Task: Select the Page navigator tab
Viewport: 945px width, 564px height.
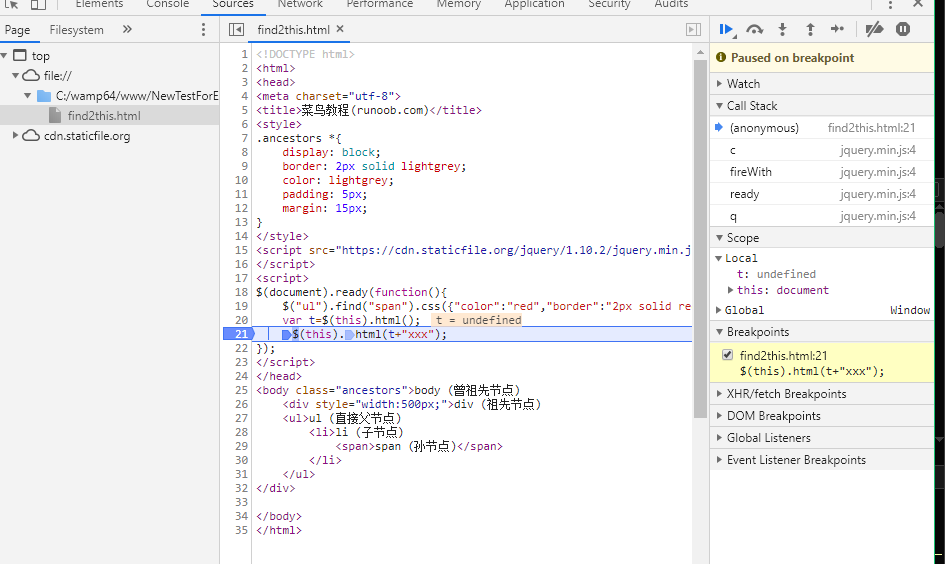Action: tap(17, 30)
